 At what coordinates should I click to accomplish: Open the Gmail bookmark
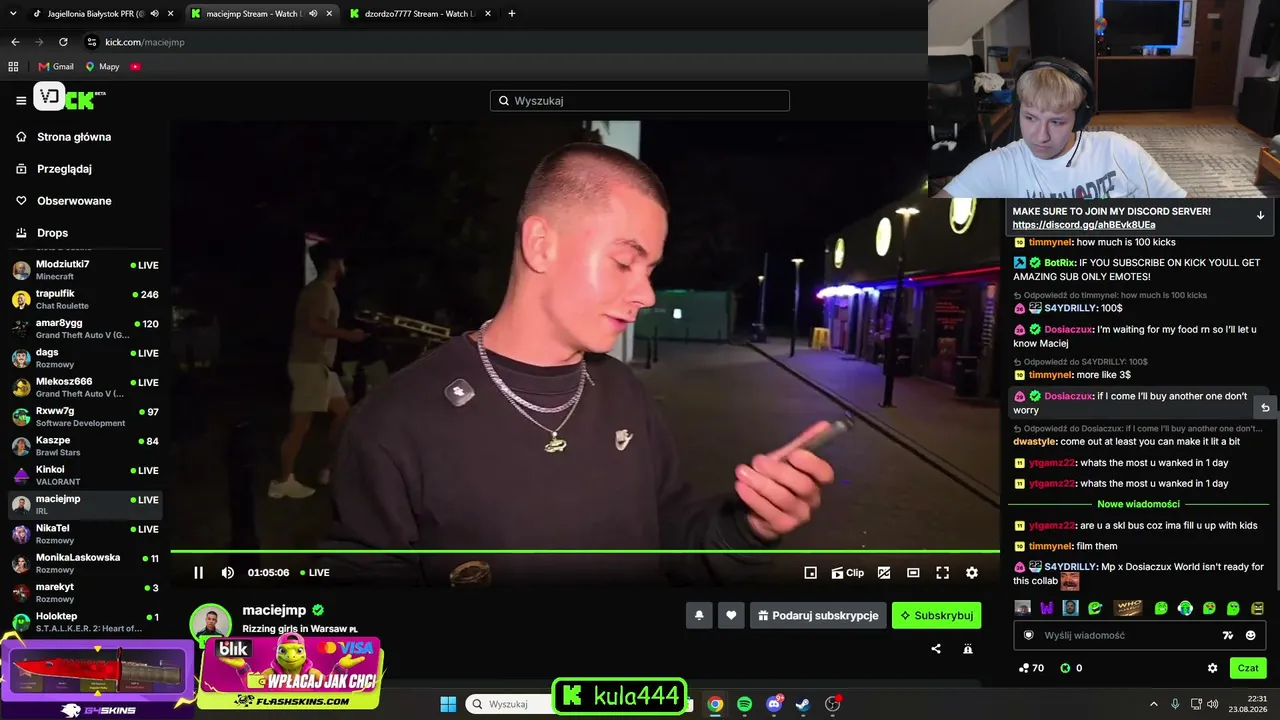pos(56,67)
